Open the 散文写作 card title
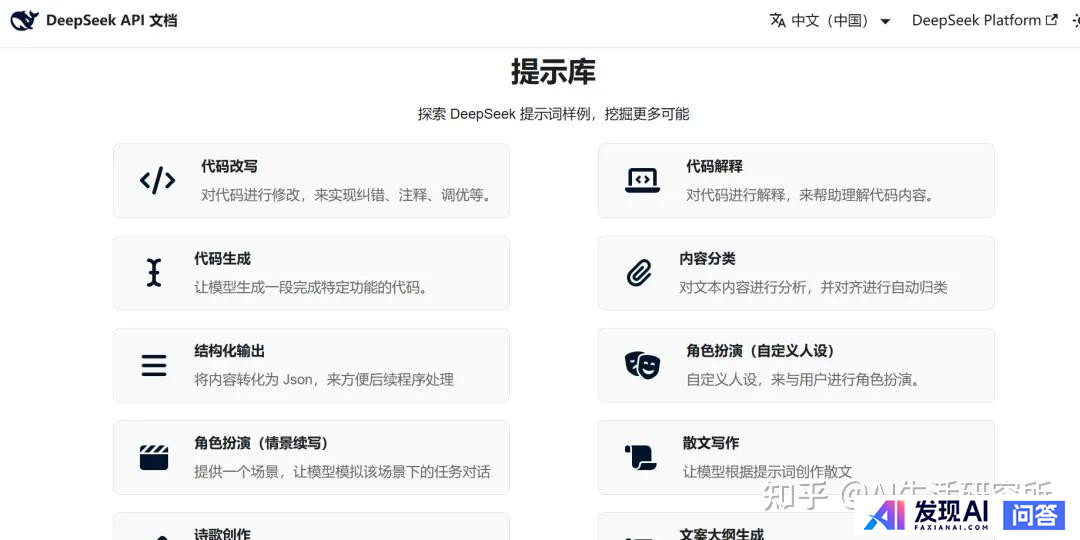 pyautogui.click(x=711, y=443)
